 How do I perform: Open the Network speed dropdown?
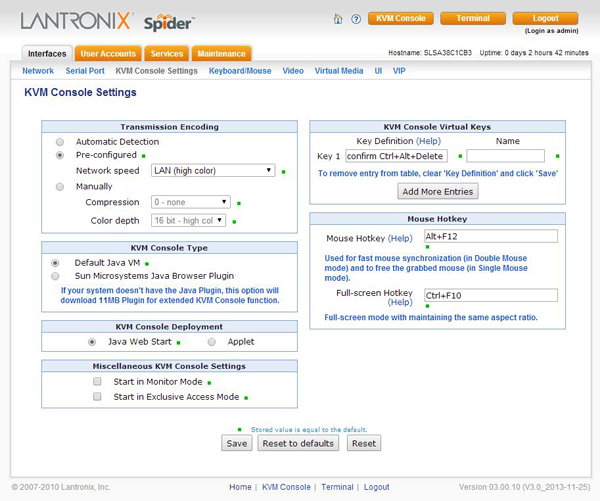coord(212,171)
